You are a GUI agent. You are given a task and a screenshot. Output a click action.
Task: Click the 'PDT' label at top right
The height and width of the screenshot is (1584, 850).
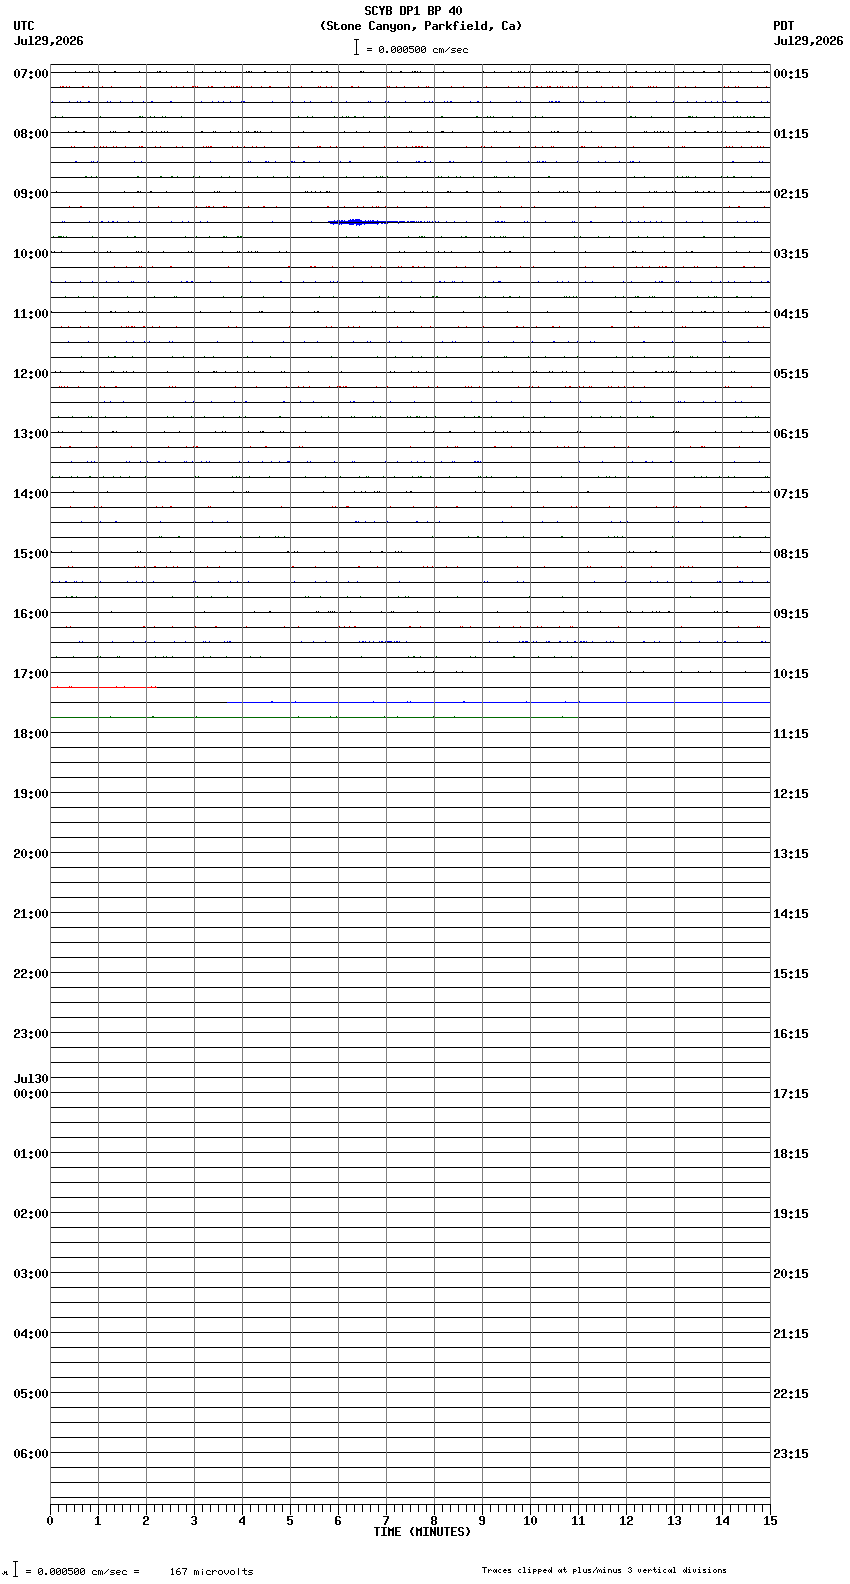(x=783, y=26)
